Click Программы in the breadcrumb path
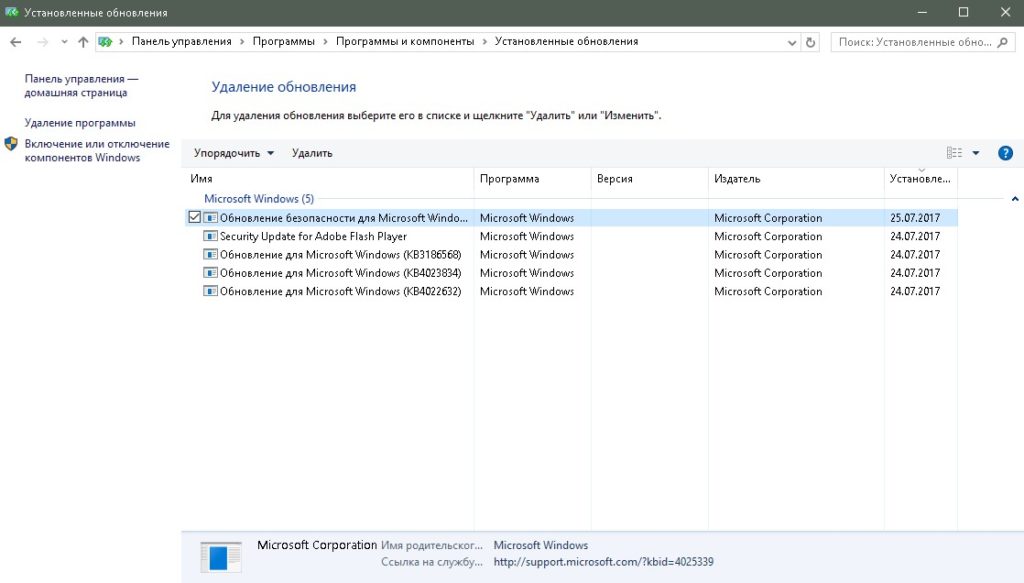The height and width of the screenshot is (583, 1024). click(x=283, y=42)
